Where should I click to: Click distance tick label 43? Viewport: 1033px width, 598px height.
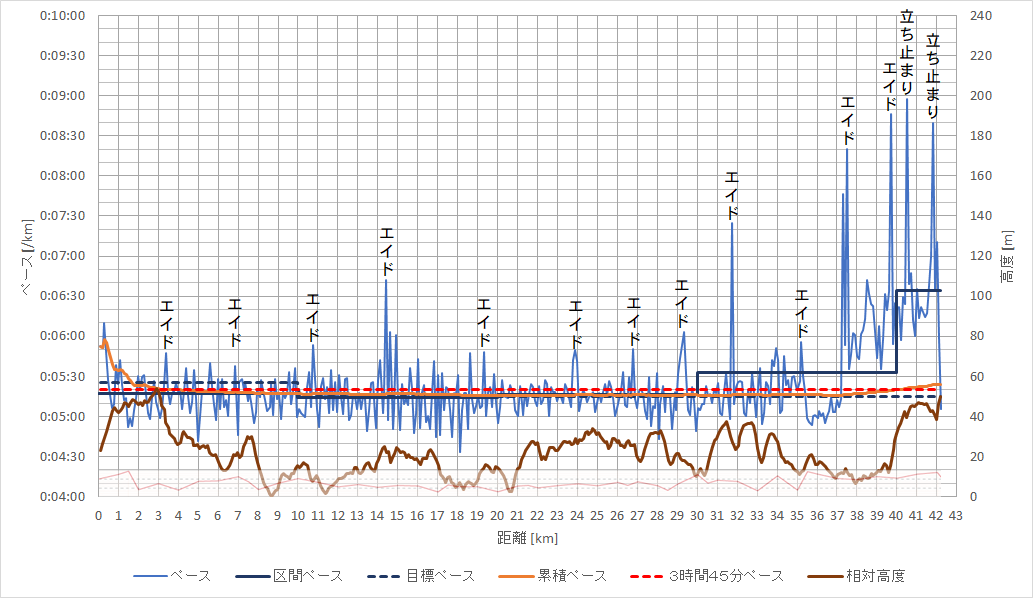tap(956, 516)
